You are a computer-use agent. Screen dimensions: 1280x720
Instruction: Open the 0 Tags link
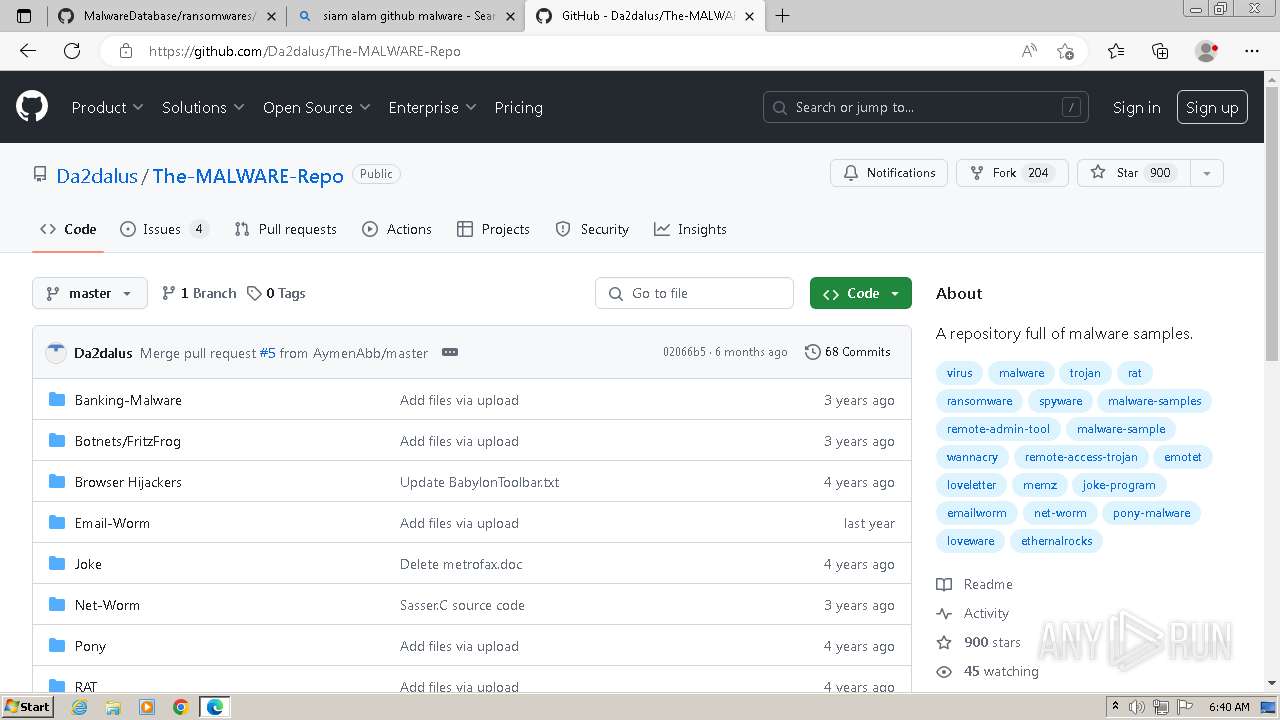coord(277,293)
